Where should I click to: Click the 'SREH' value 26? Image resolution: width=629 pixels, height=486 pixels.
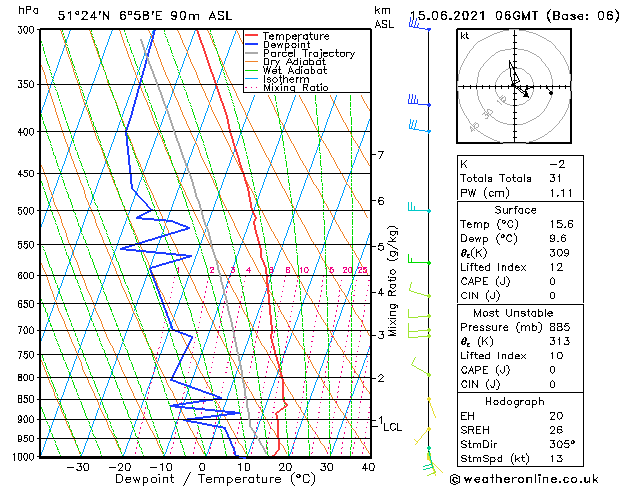[x=556, y=430]
